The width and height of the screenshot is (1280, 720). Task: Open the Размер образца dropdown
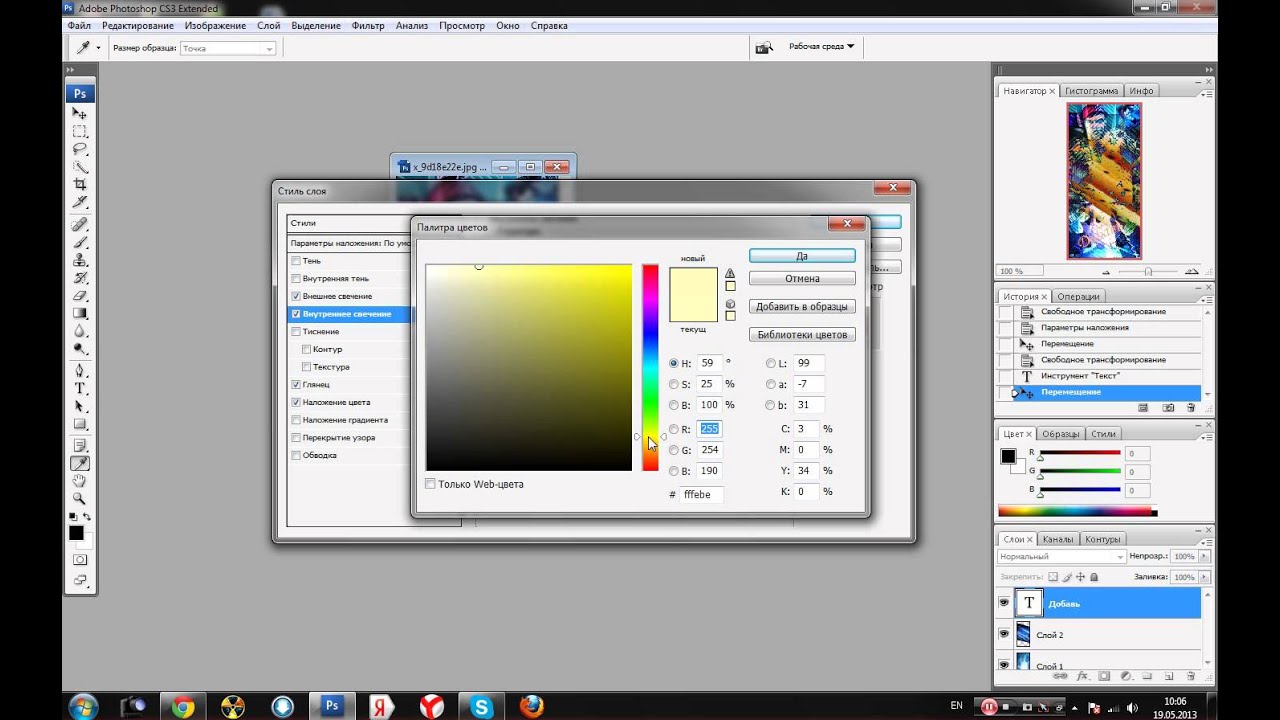(228, 48)
